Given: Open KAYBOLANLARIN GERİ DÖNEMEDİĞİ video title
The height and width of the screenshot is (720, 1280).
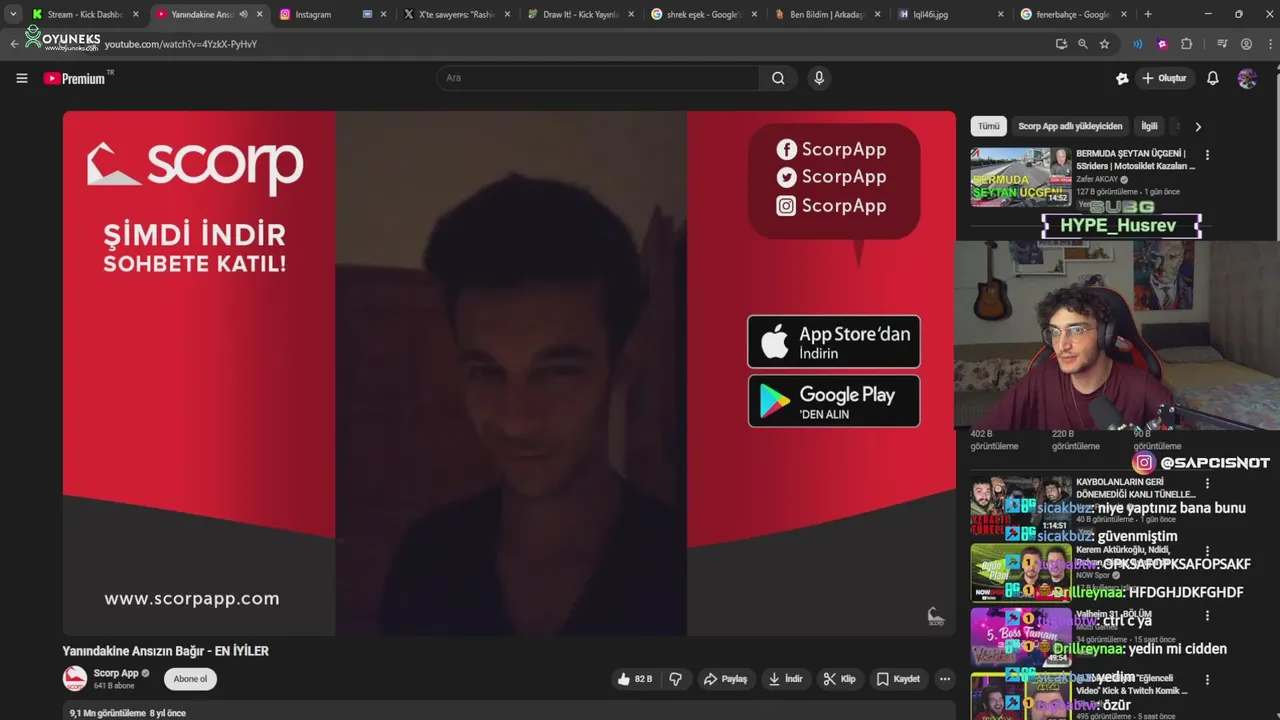Looking at the screenshot, I should tap(1136, 488).
